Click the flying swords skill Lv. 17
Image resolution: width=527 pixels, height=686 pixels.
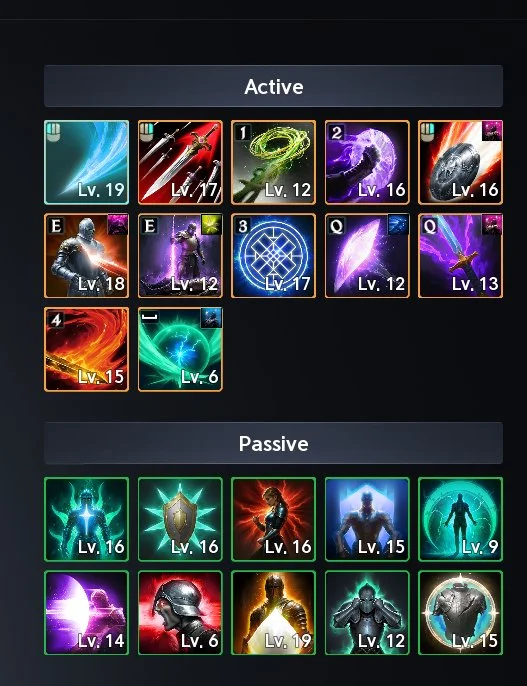180,162
